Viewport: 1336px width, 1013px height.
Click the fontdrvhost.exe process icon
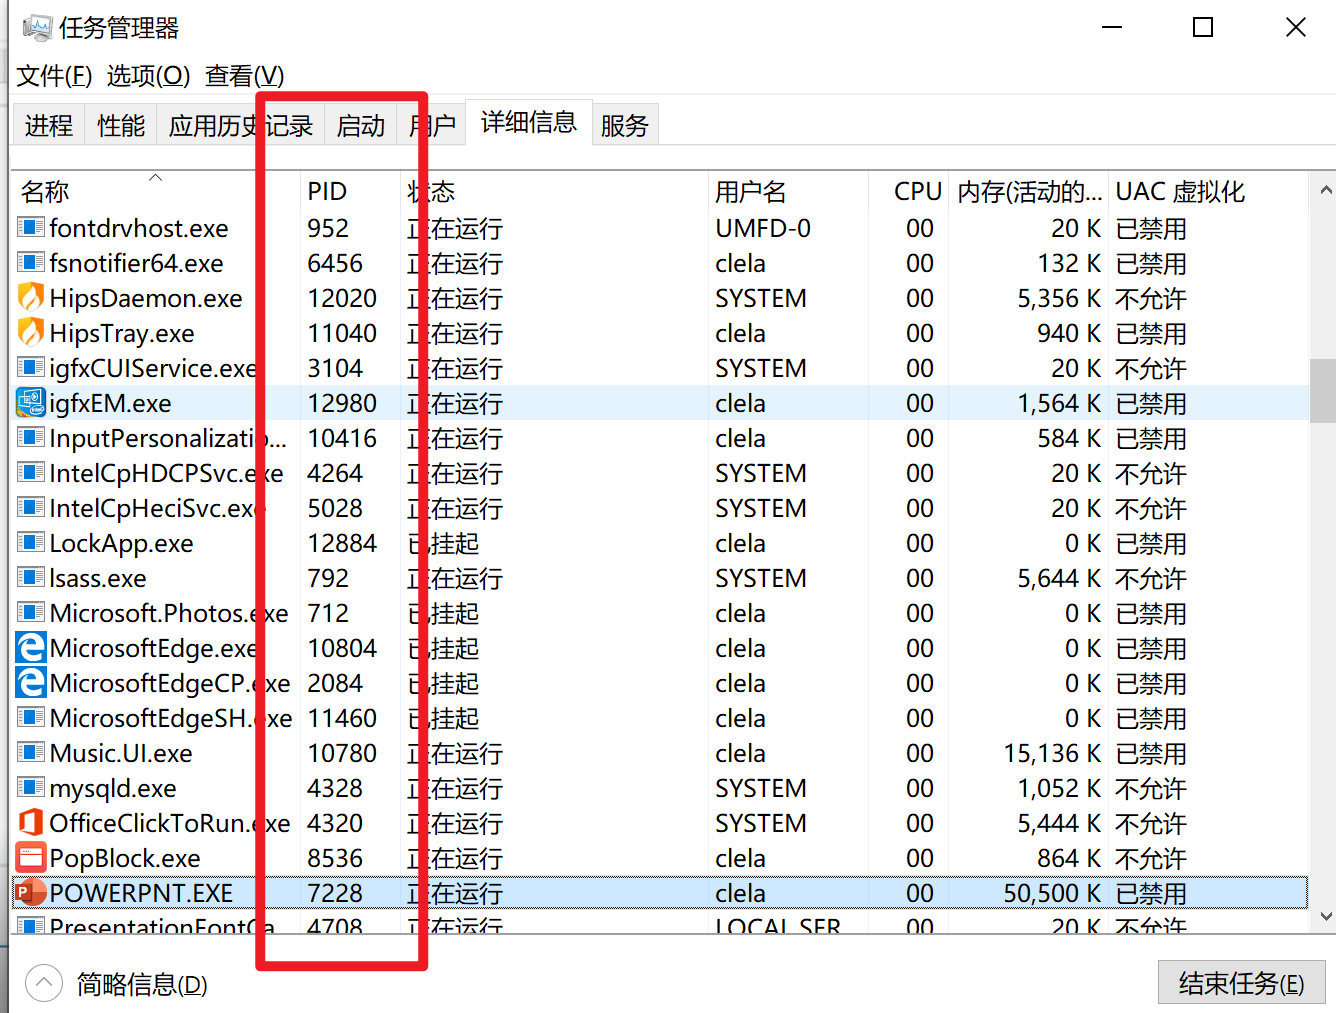[31, 228]
